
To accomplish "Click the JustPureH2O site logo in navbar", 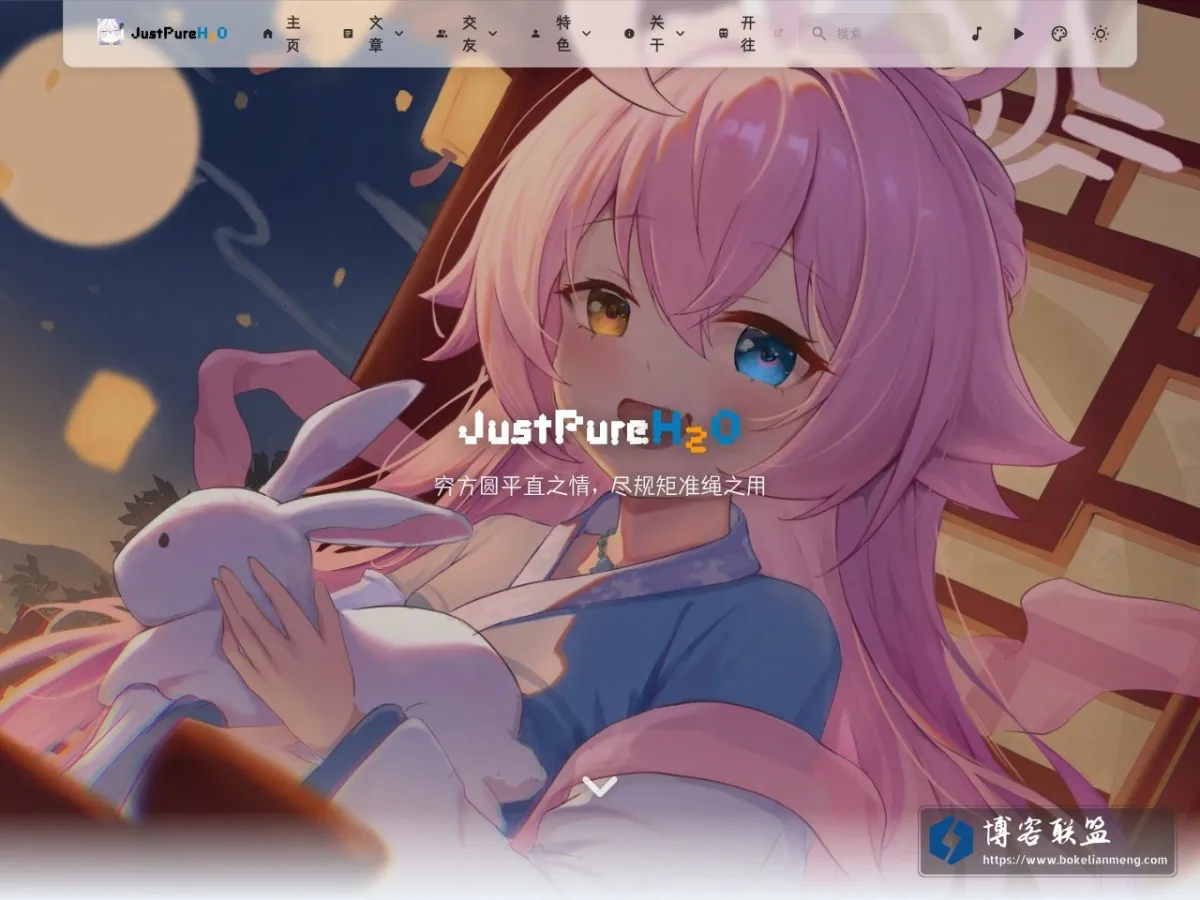I will [162, 33].
